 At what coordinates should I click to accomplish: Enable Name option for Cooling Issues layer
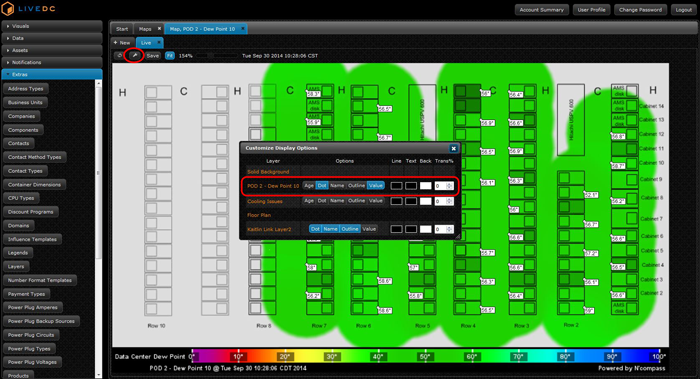coord(337,201)
